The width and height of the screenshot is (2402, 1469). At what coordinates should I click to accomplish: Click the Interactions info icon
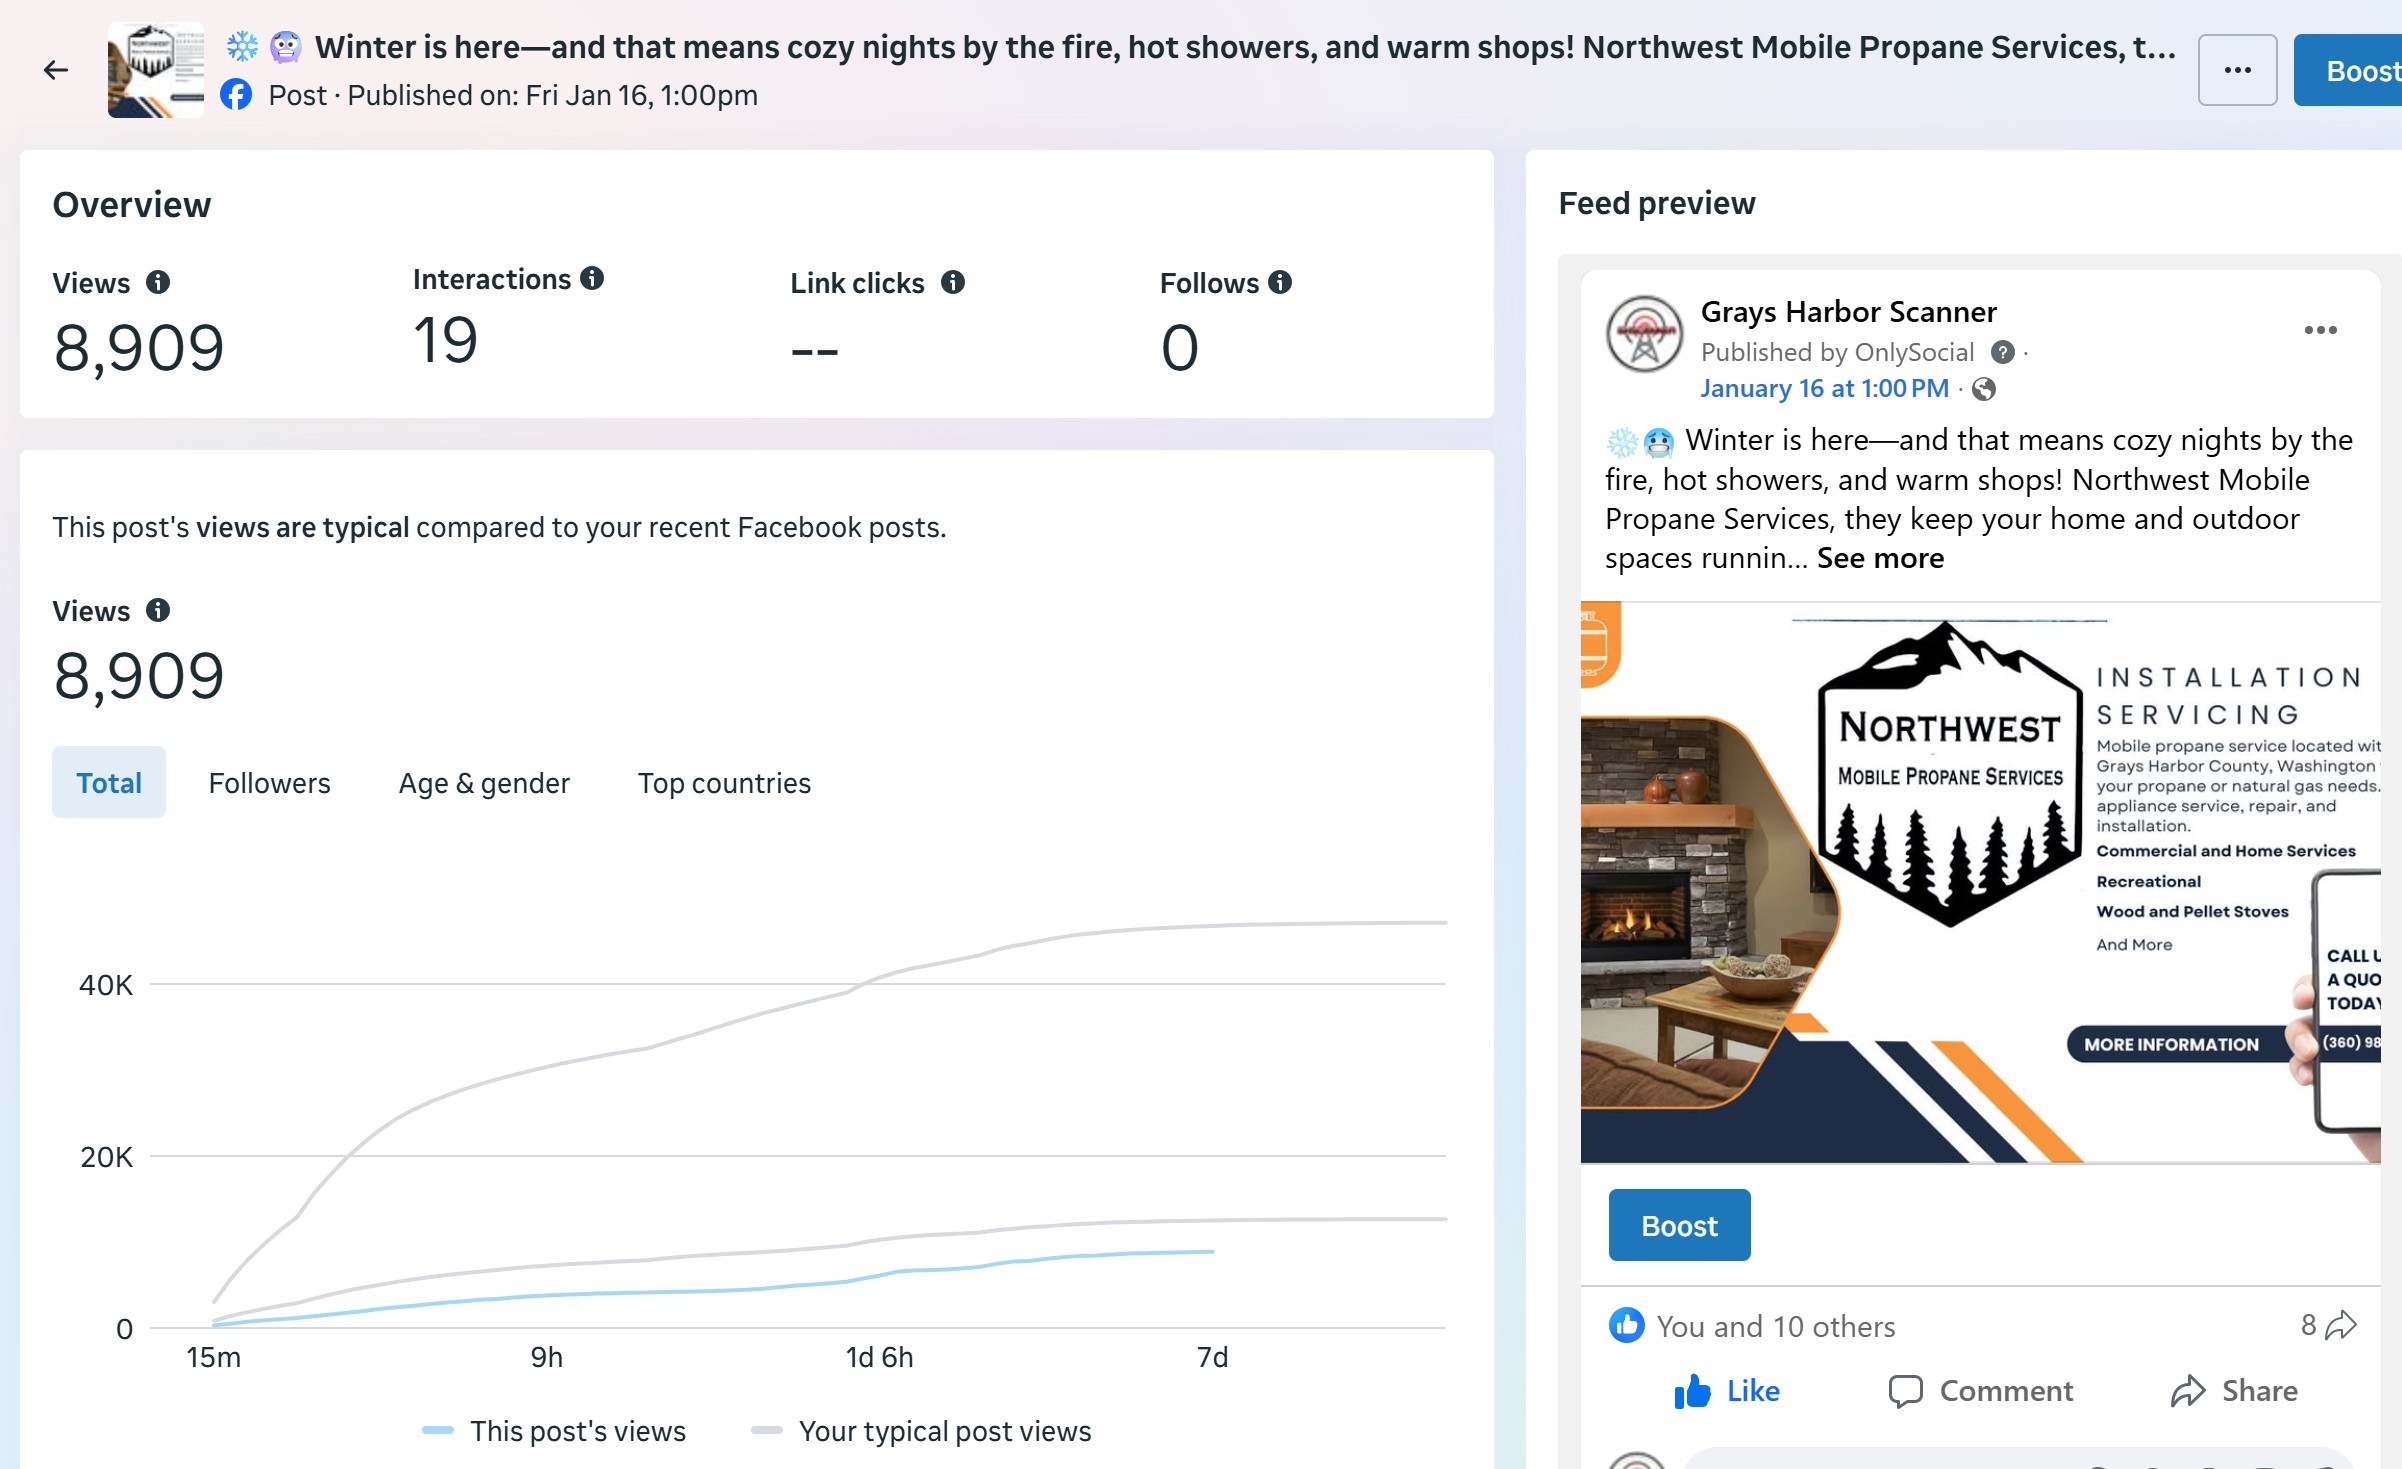[x=592, y=279]
